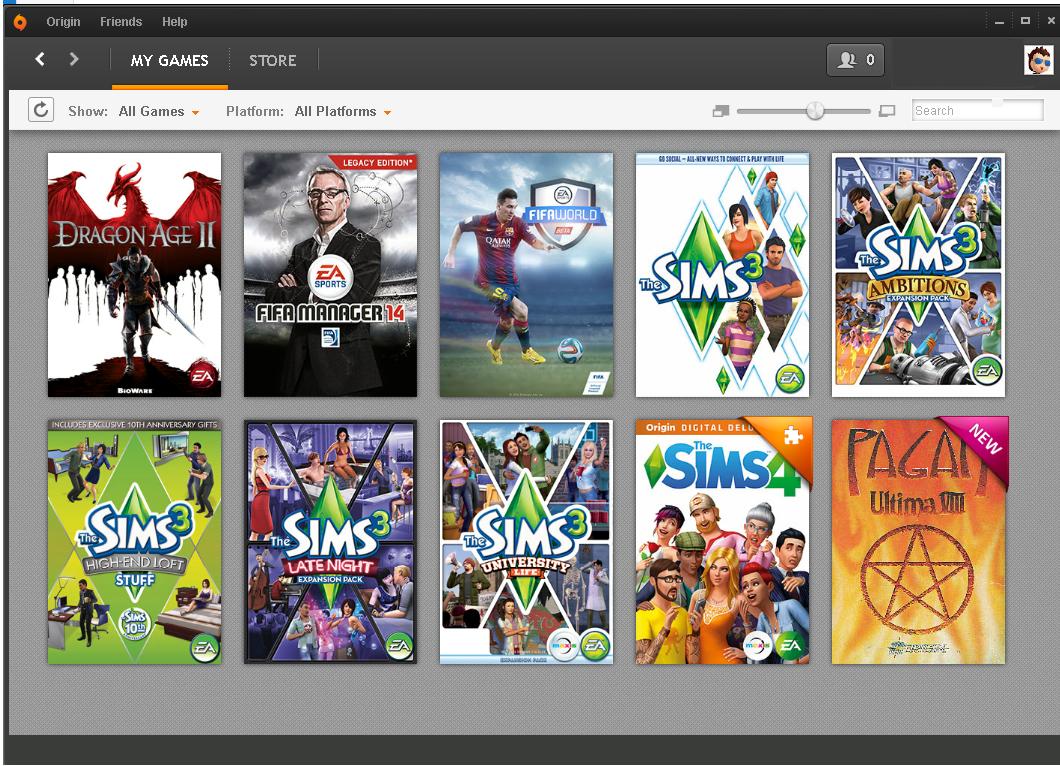Maximize the Origin window

[x=1025, y=21]
